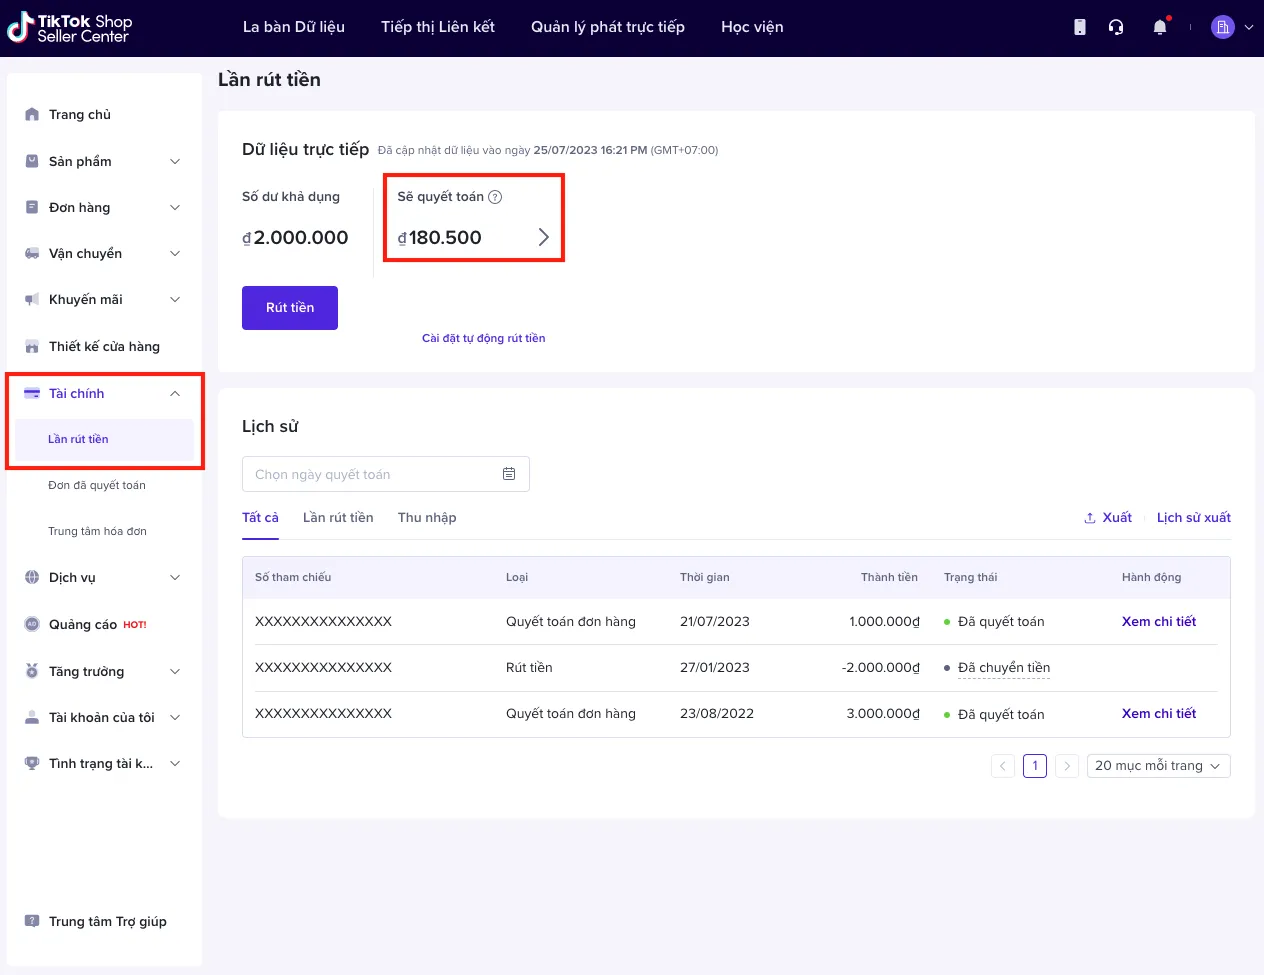
Task: Click the Thiết kế cửa hàng store icon
Action: click(32, 346)
